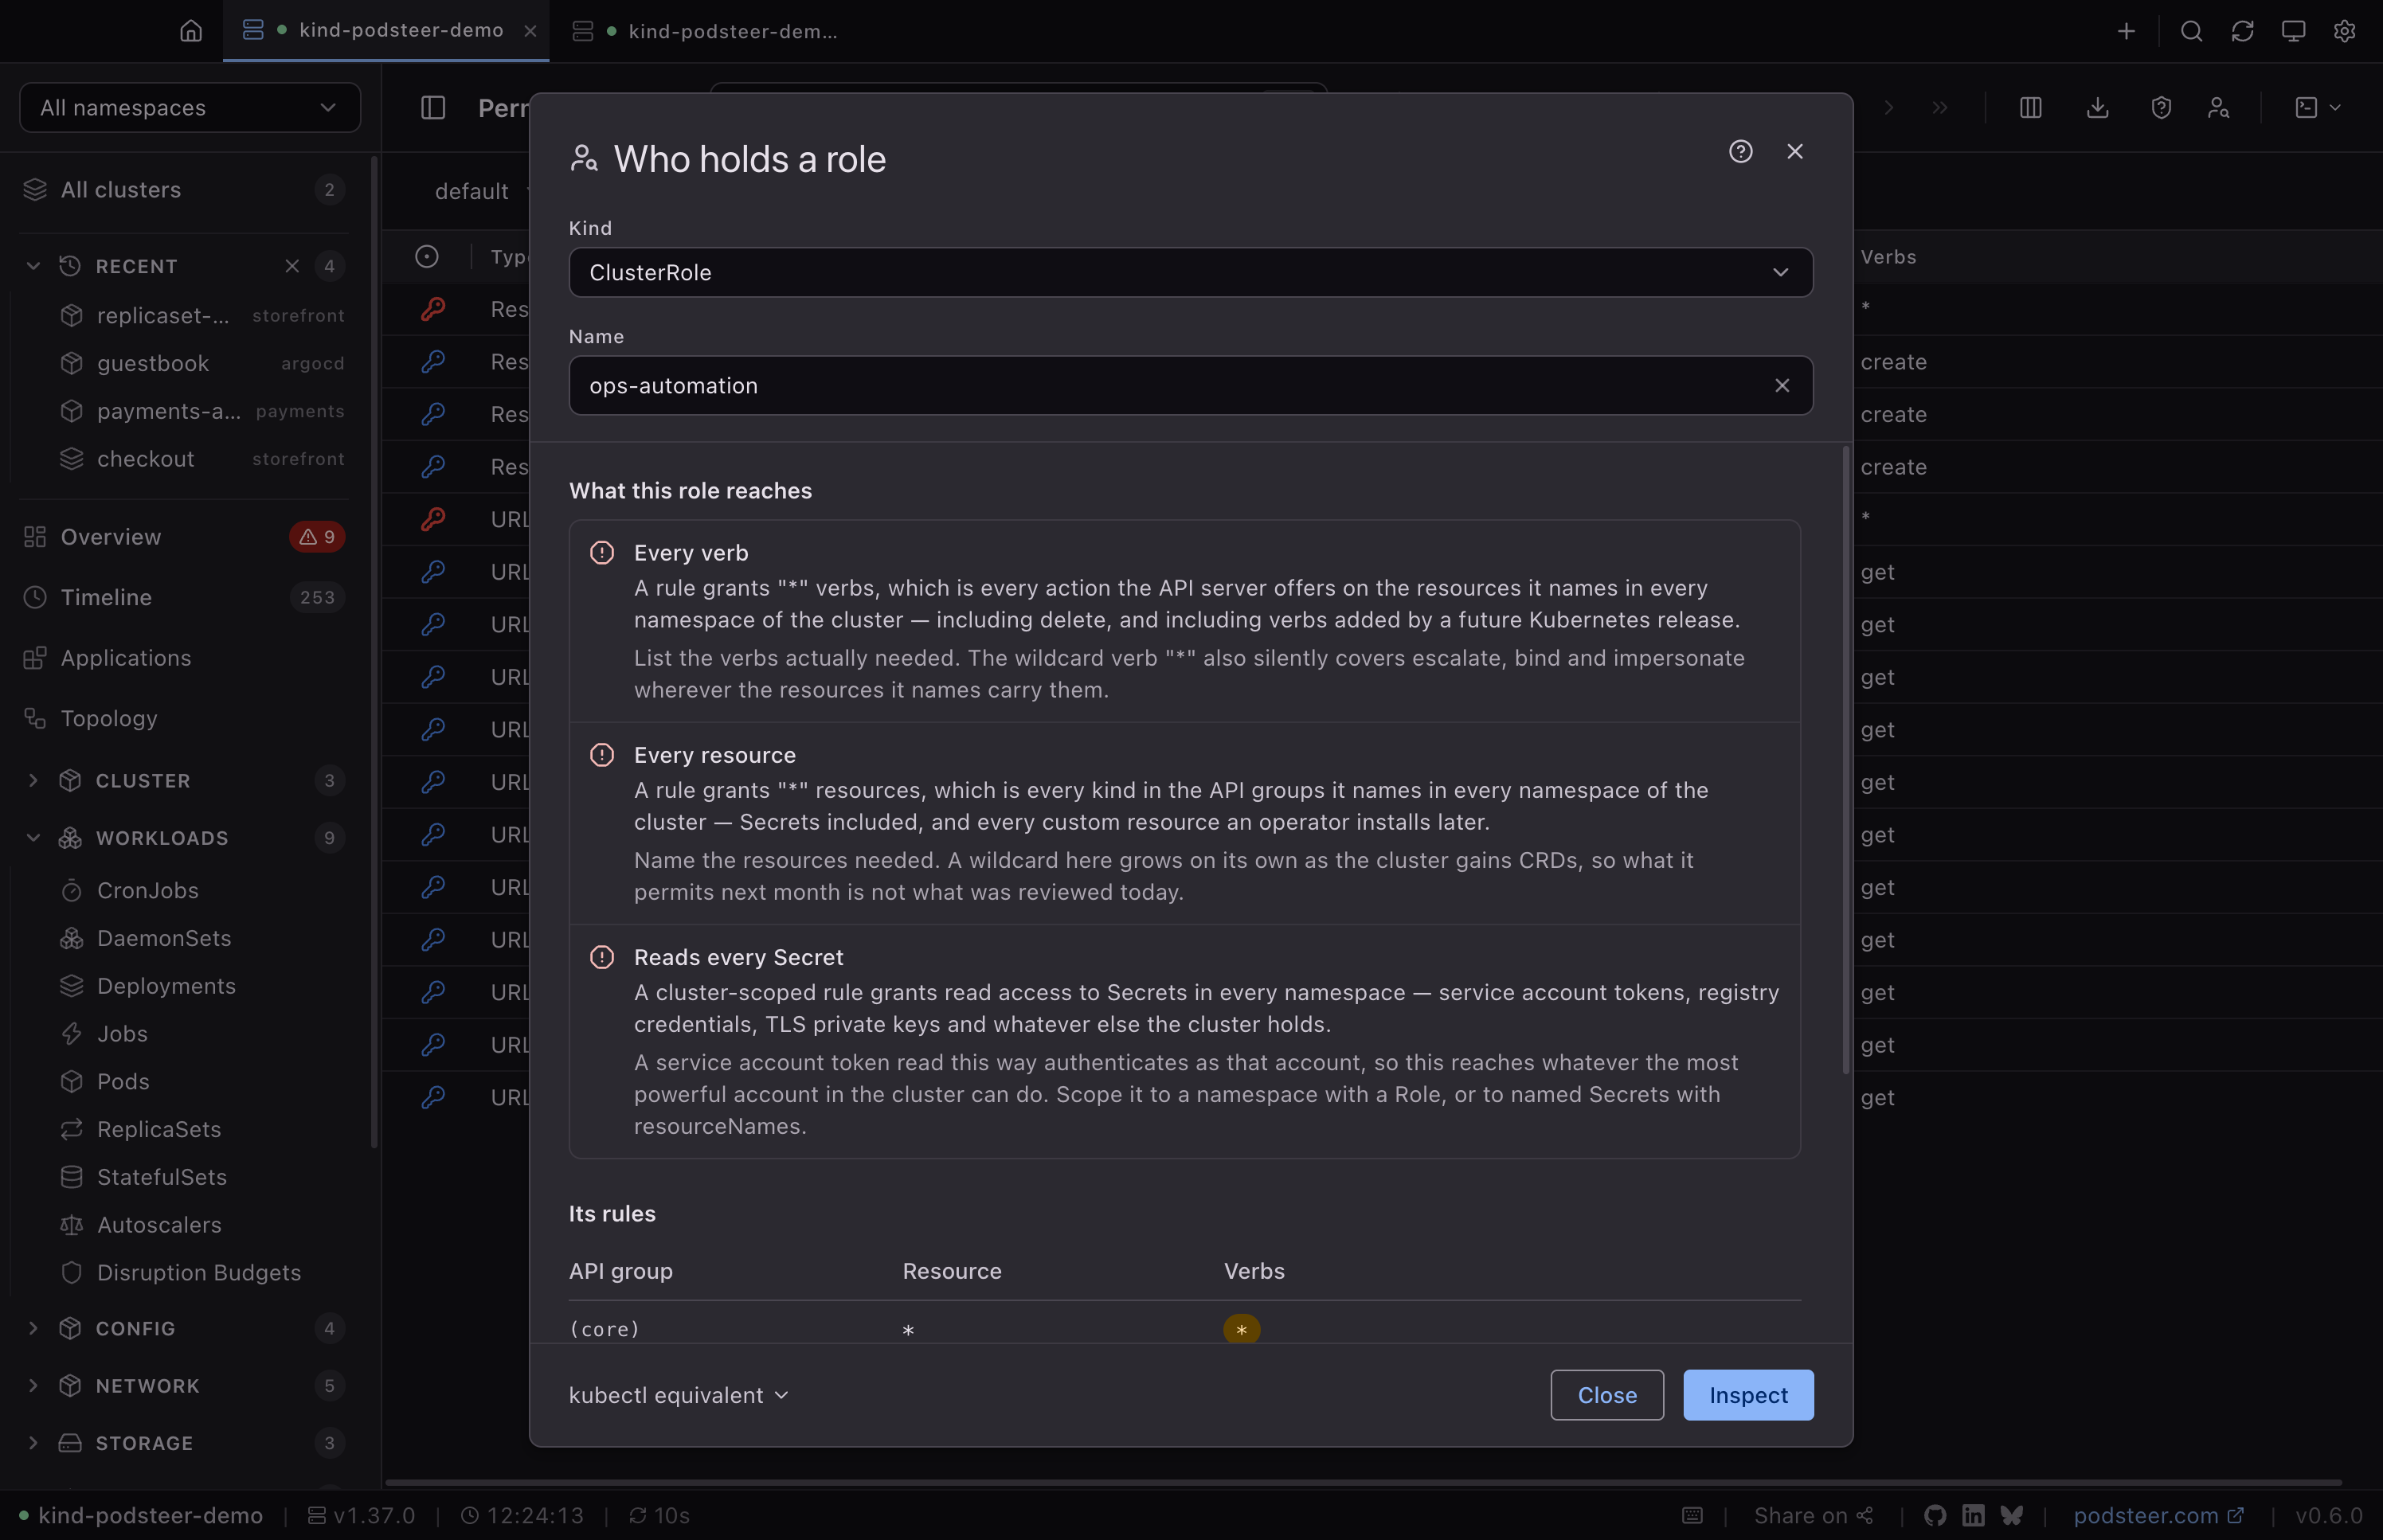Click the Inspect button
The width and height of the screenshot is (2383, 1540).
click(1748, 1395)
